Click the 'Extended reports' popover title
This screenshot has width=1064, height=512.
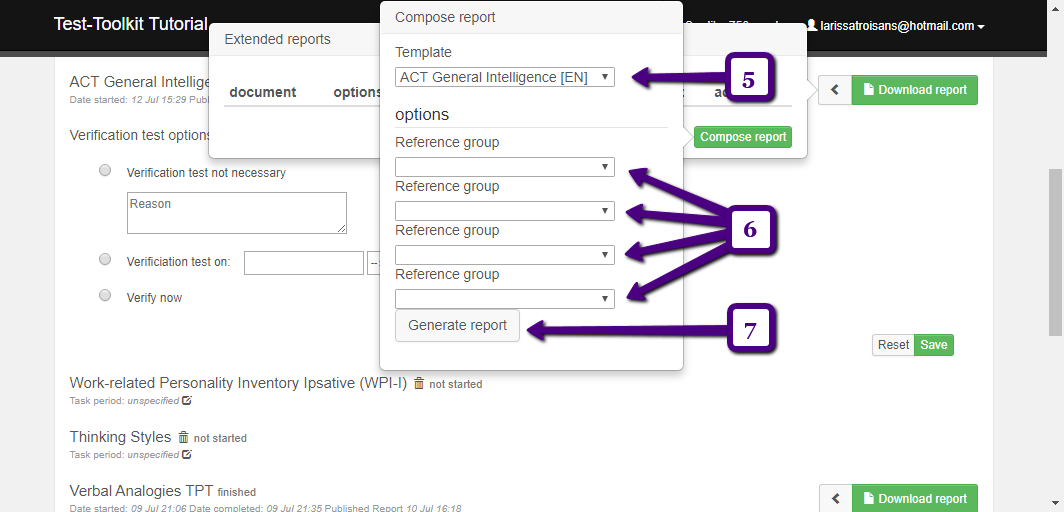point(278,39)
